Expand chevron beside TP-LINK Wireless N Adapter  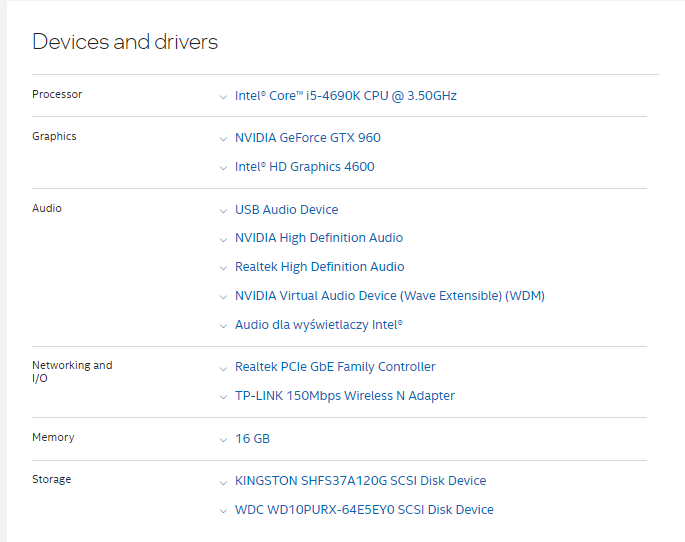pos(223,397)
